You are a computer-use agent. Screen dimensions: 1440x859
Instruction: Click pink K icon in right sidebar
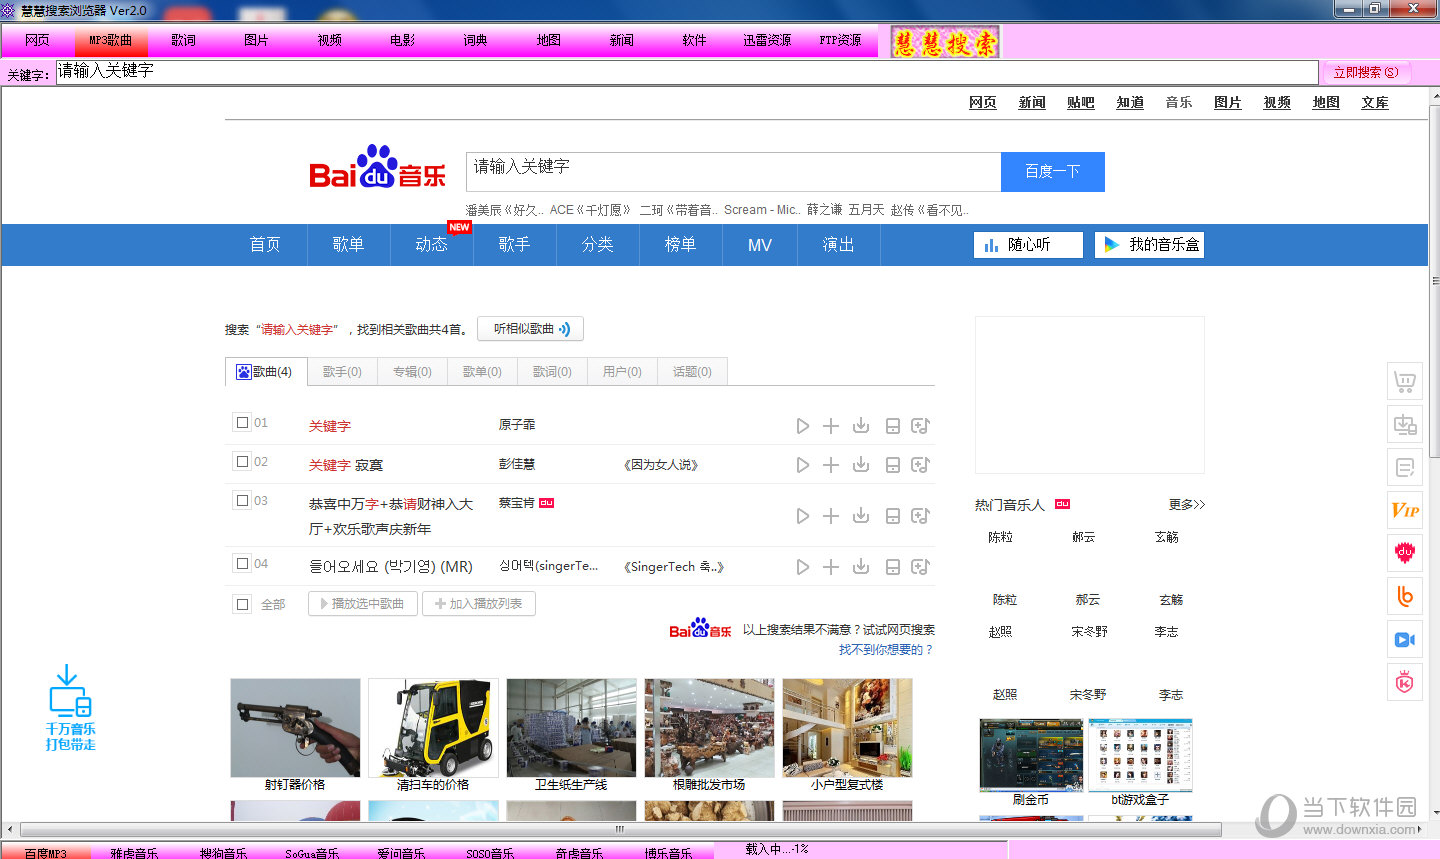[x=1405, y=682]
